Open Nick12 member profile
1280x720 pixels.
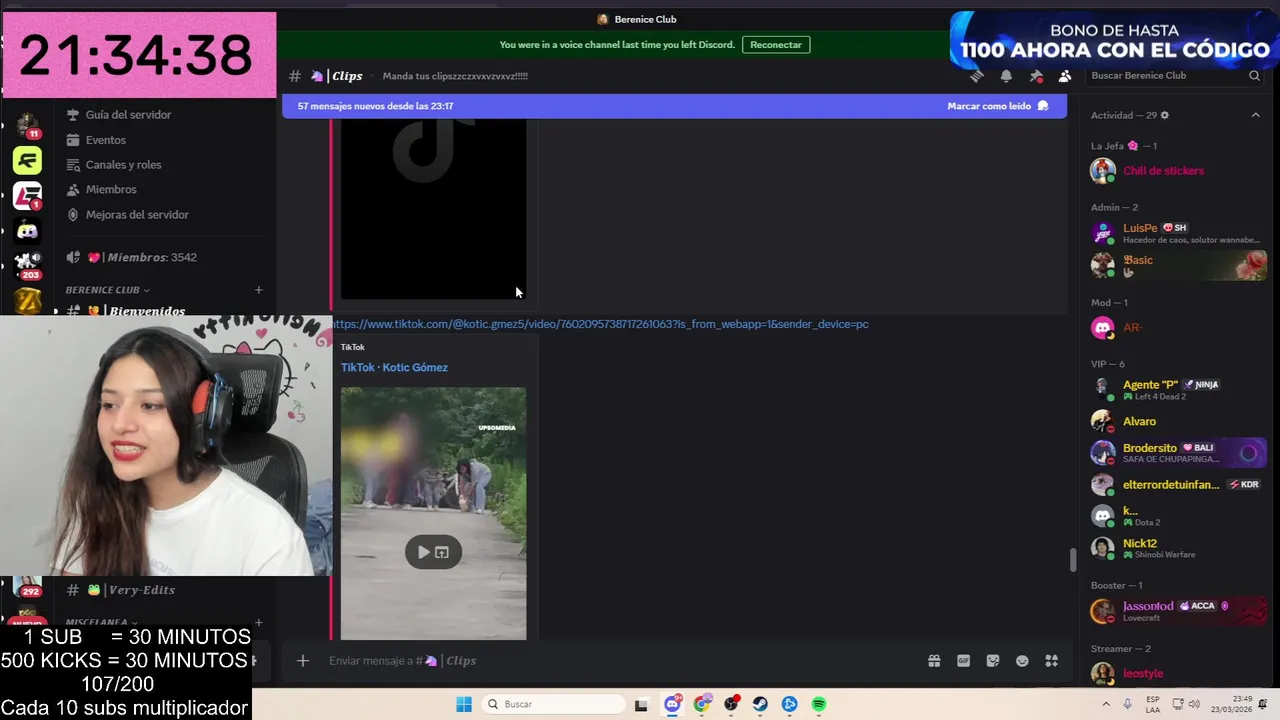[x=1178, y=548]
